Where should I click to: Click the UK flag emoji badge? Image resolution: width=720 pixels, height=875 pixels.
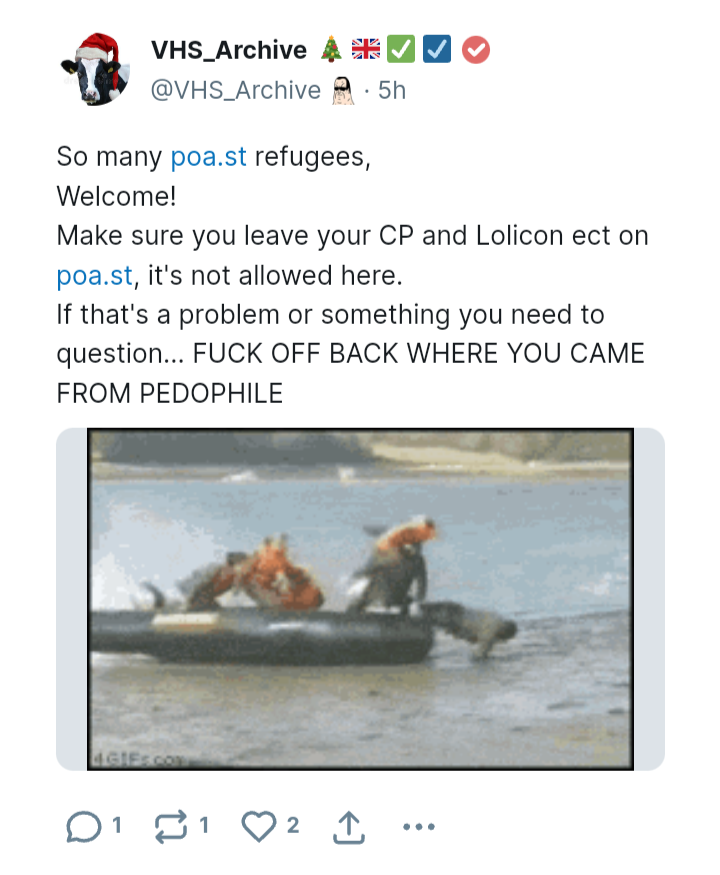366,49
